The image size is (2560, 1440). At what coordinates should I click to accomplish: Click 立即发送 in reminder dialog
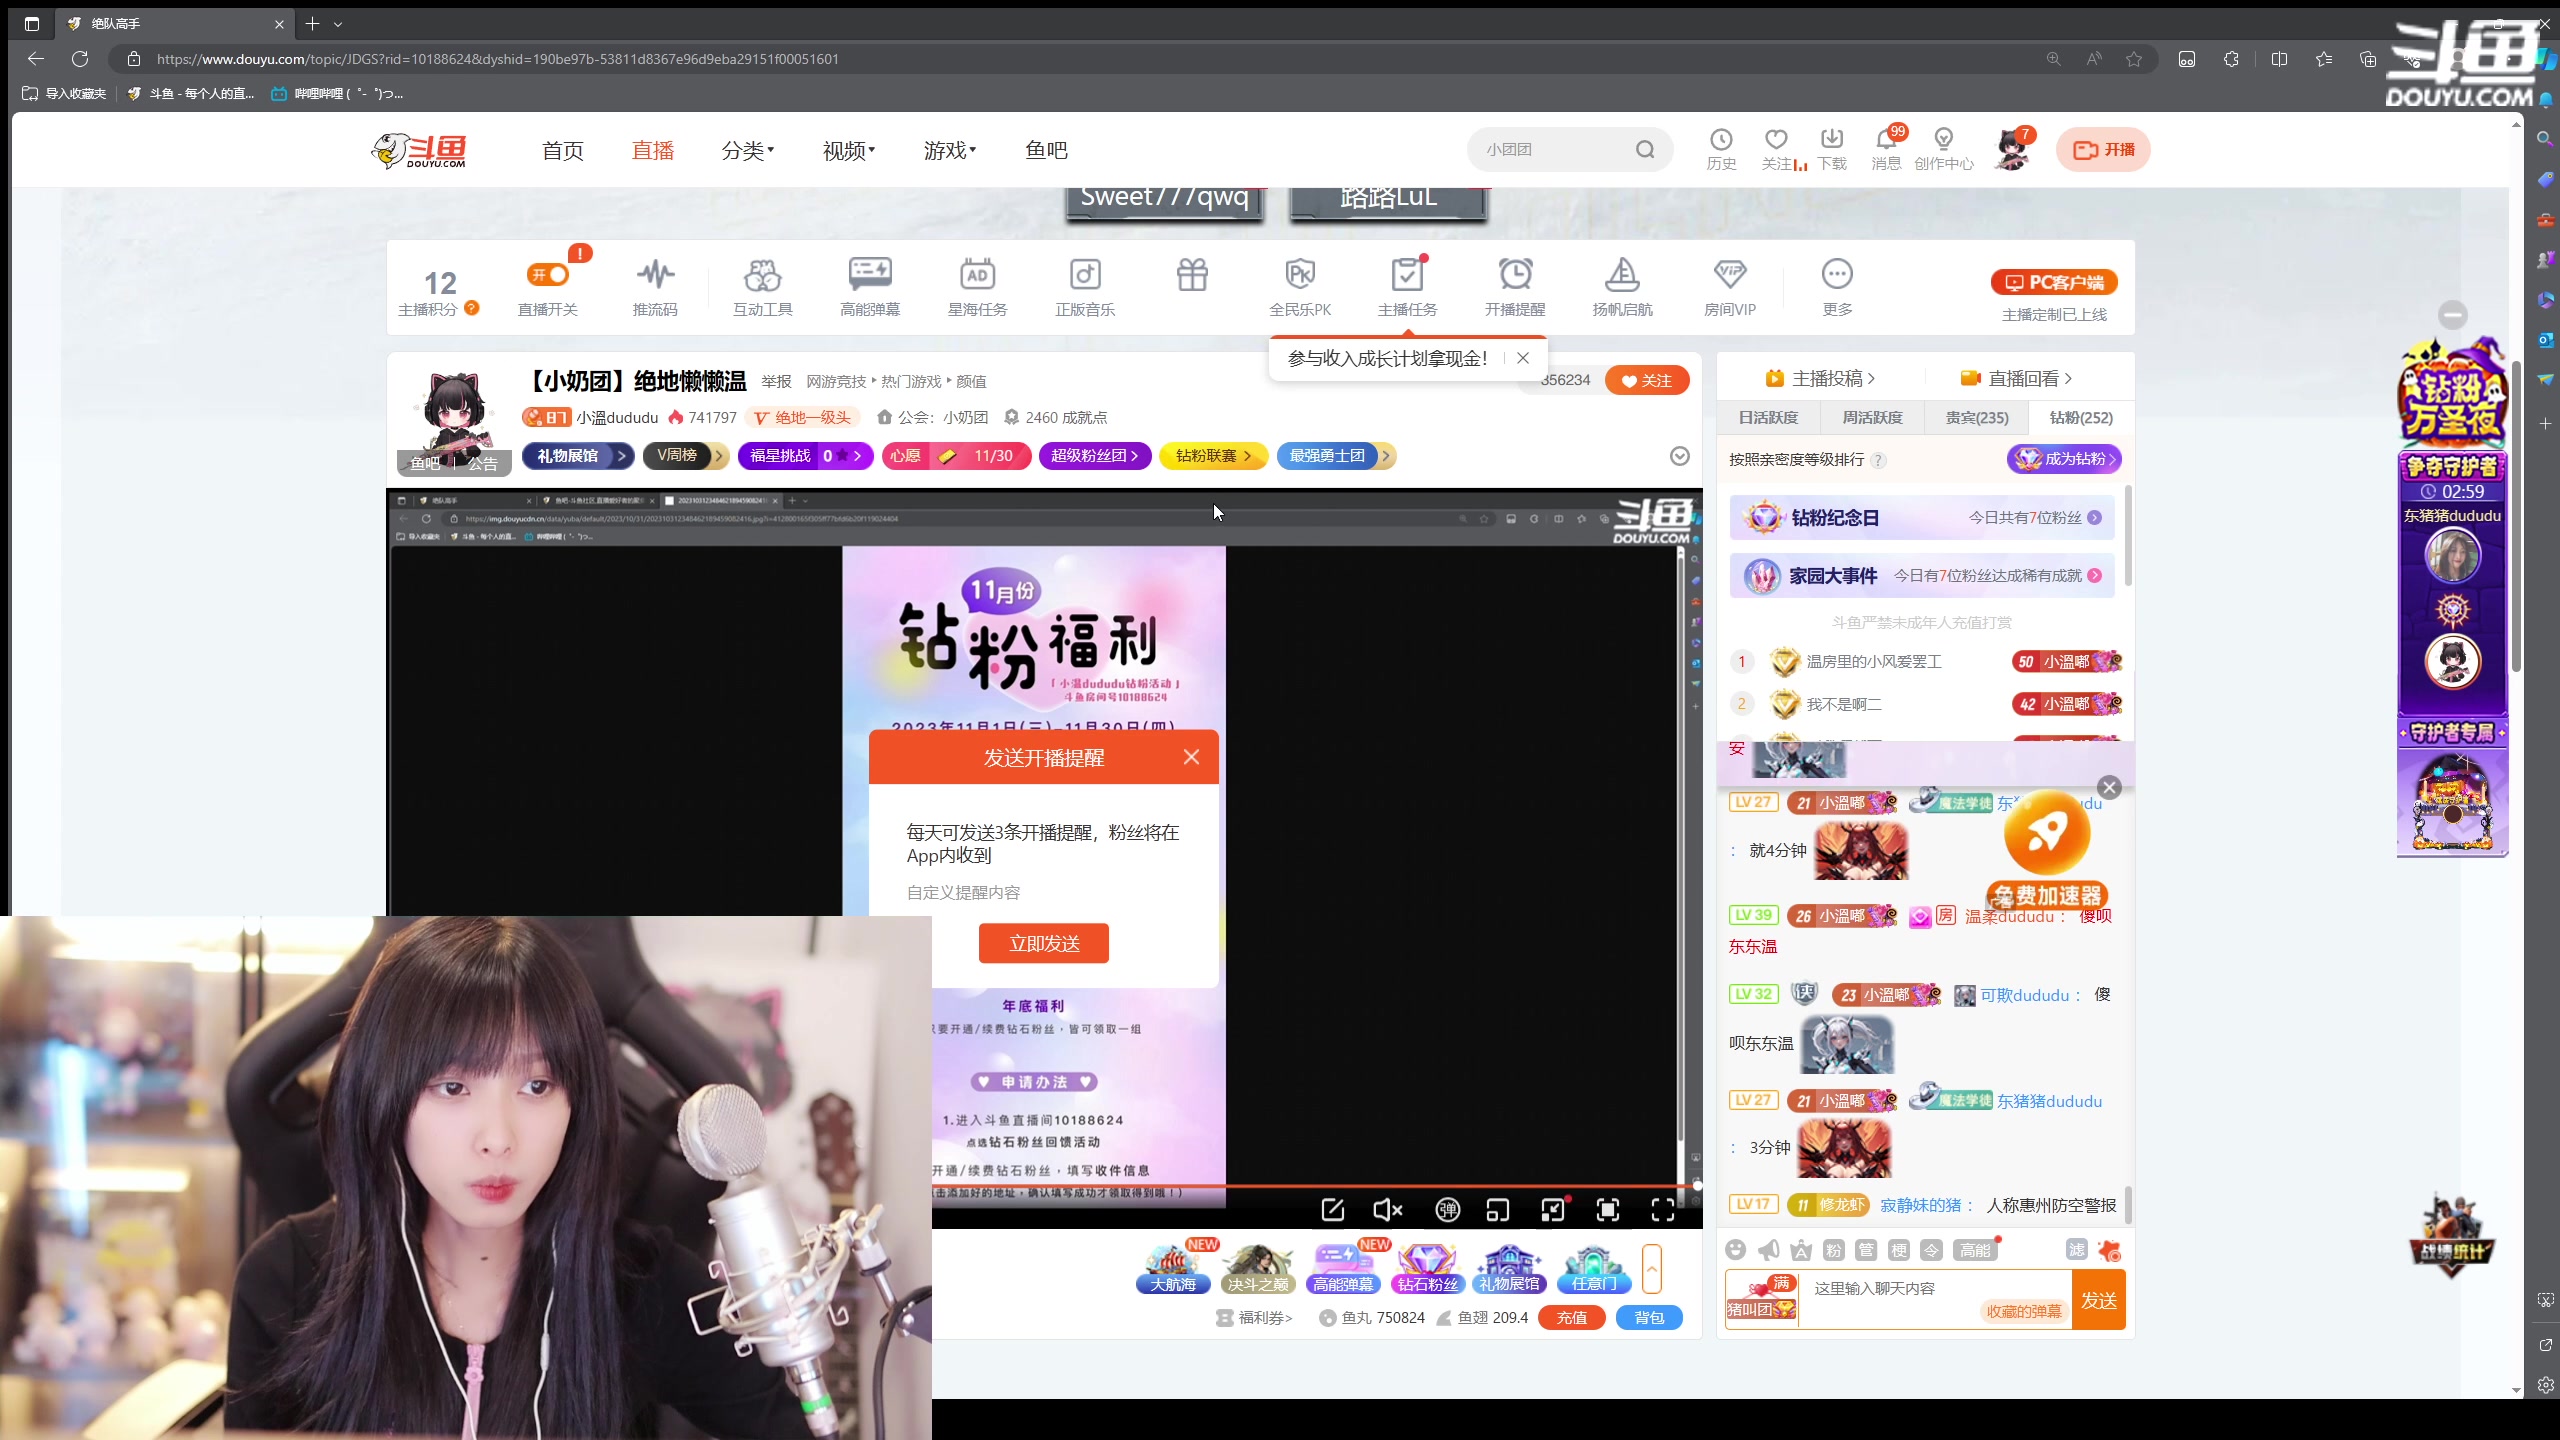pyautogui.click(x=1044, y=943)
